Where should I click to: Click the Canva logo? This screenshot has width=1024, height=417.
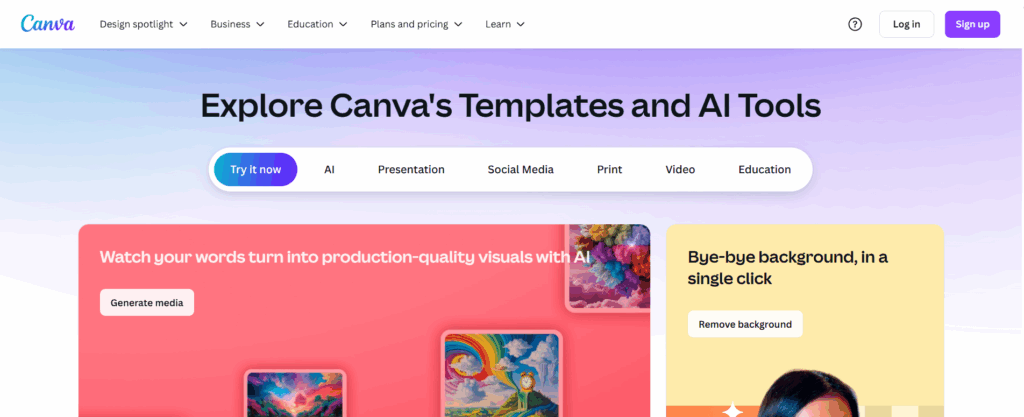tap(47, 23)
